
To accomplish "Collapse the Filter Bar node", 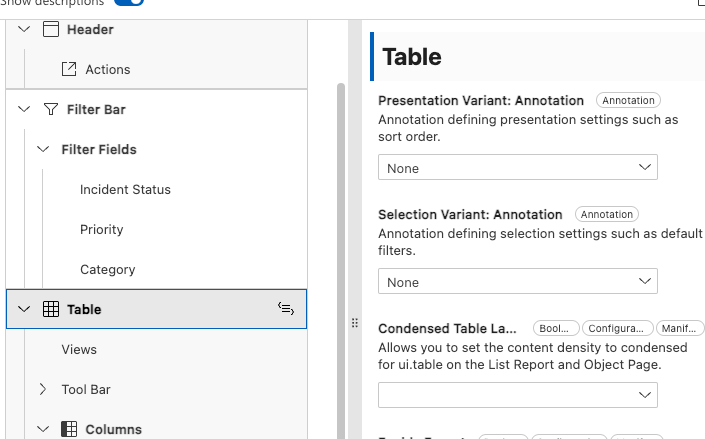I will click(25, 110).
